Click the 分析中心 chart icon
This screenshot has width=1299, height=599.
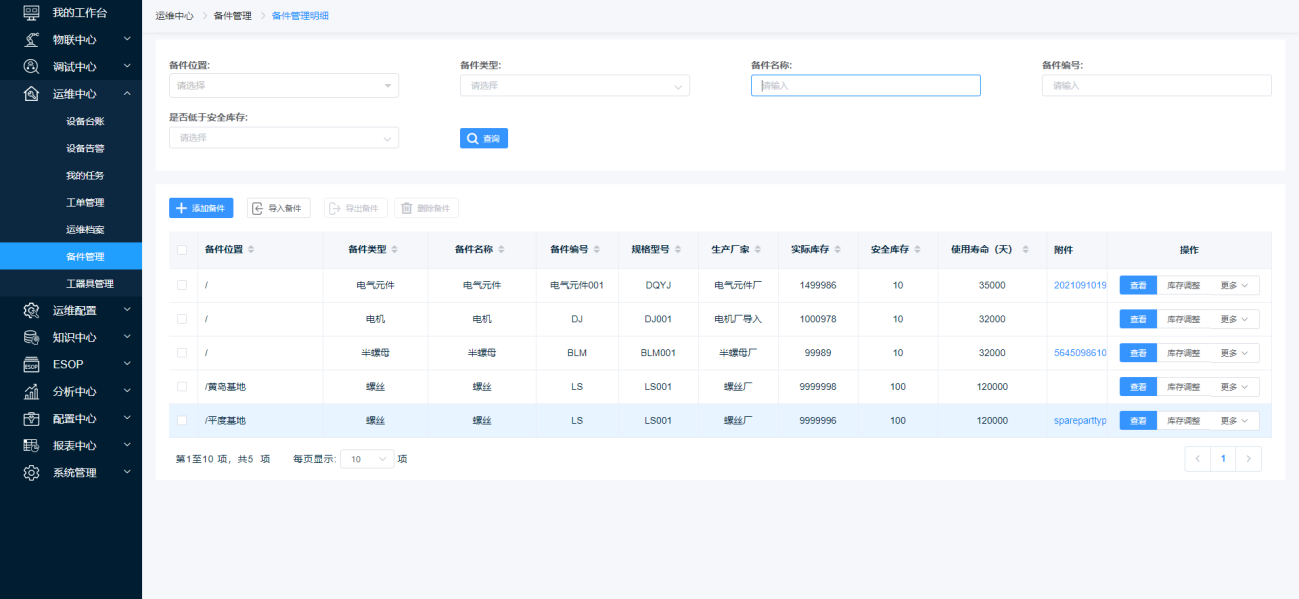31,391
